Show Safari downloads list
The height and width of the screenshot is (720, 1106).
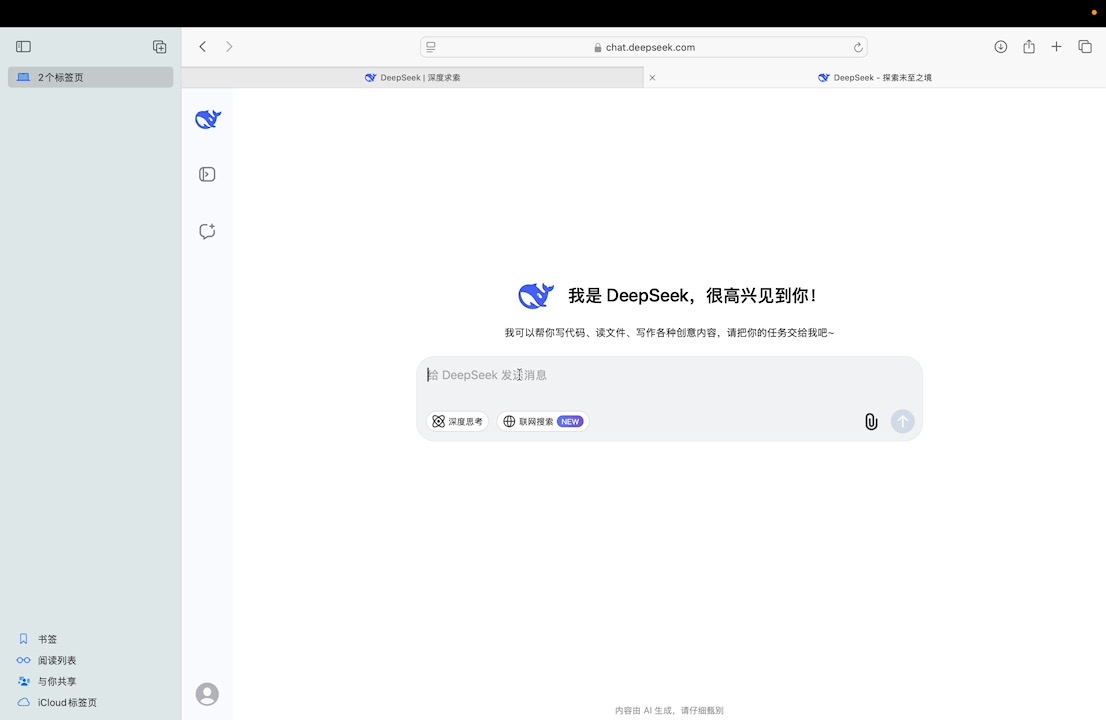point(1000,47)
